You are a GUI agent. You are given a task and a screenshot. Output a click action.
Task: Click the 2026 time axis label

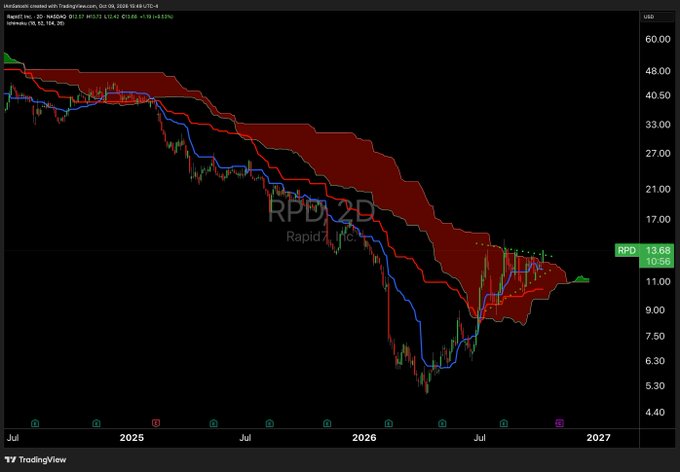pyautogui.click(x=364, y=438)
